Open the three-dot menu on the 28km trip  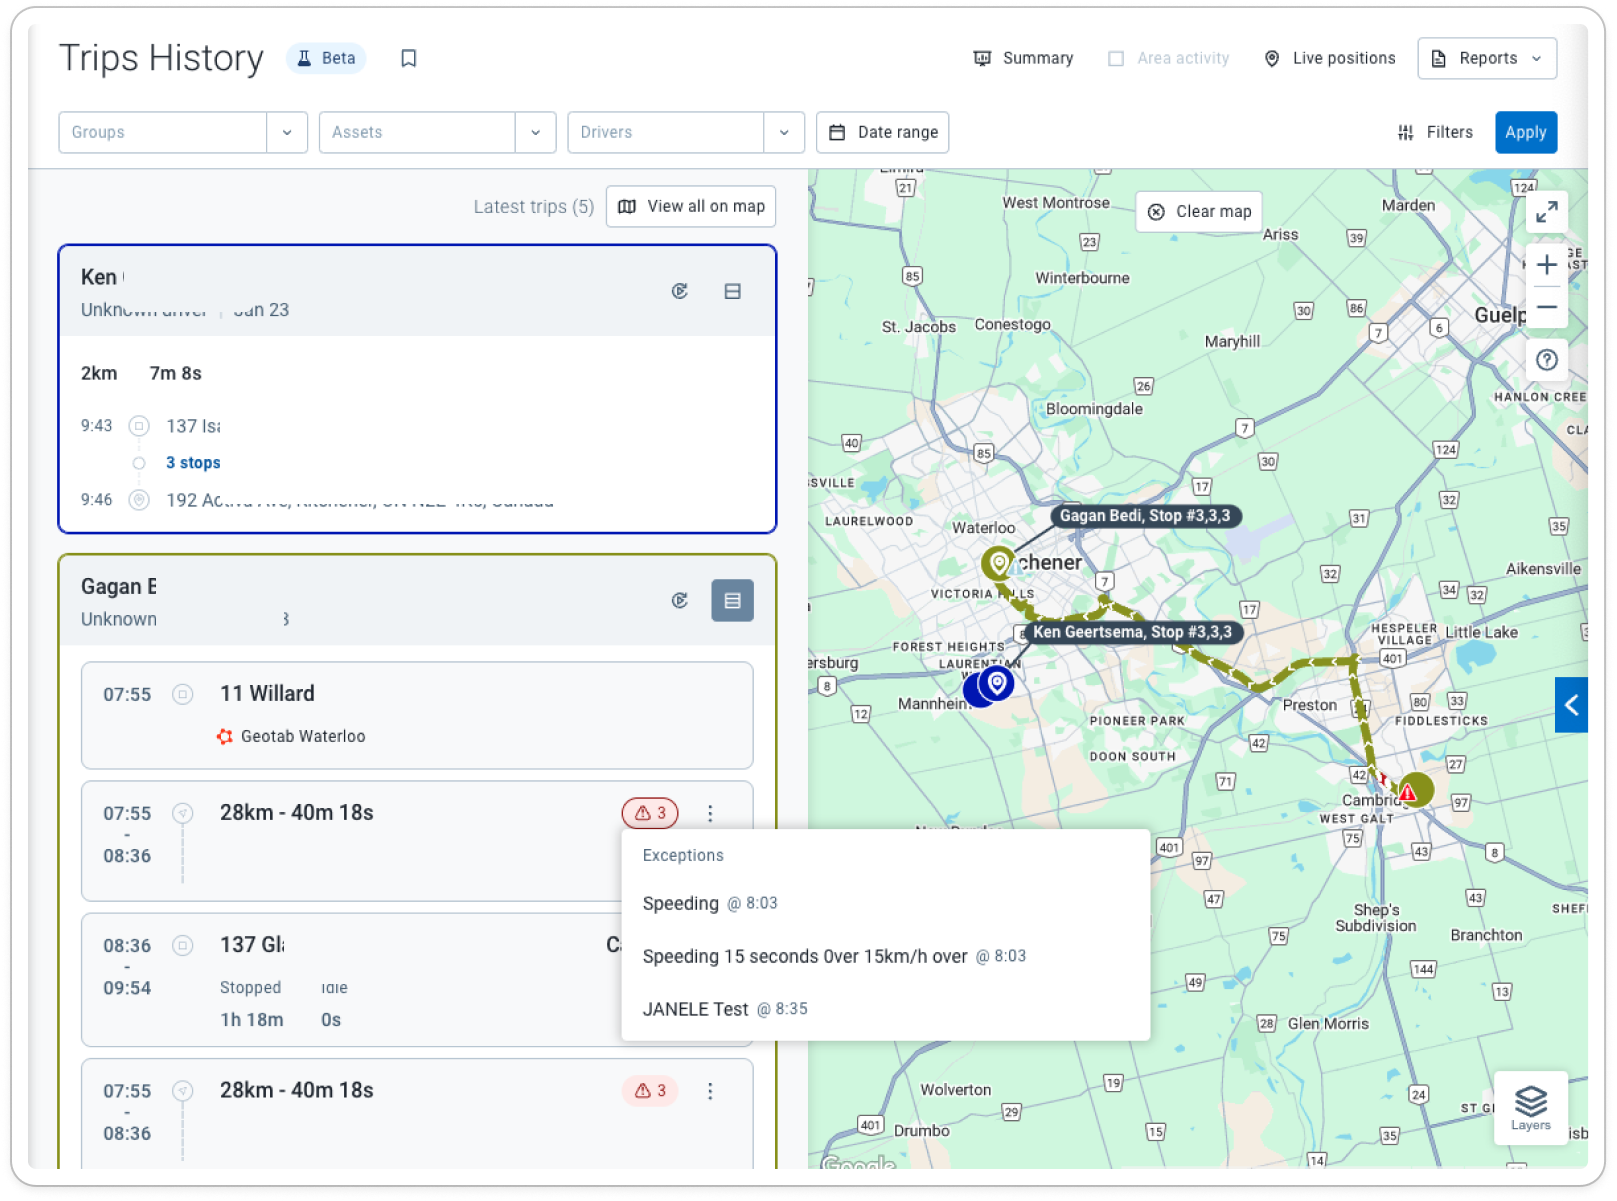[x=710, y=813]
